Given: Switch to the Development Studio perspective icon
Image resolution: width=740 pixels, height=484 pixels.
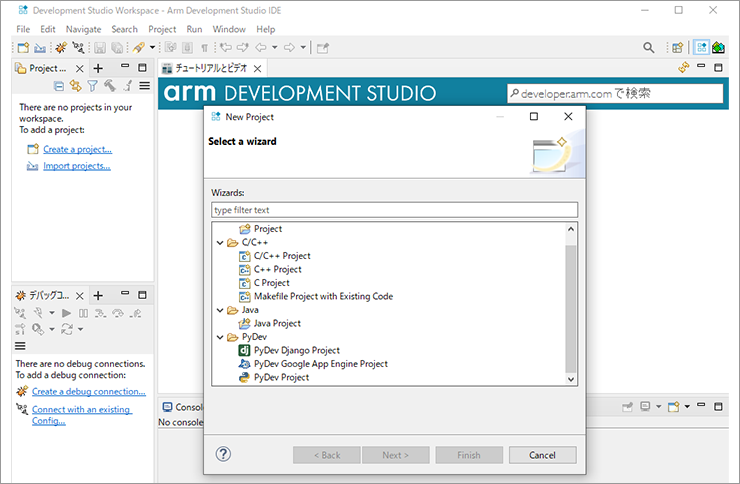Looking at the screenshot, I should tap(702, 48).
